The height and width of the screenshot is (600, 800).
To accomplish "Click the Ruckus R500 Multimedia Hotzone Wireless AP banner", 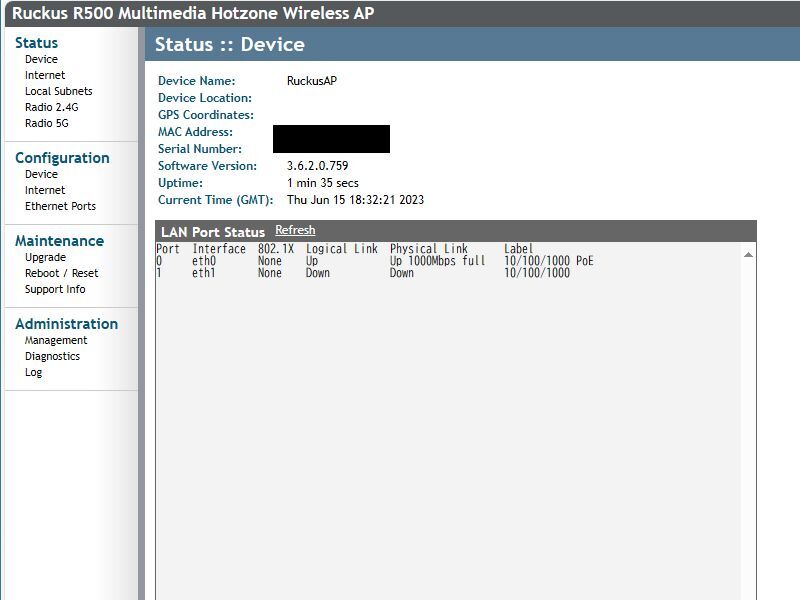I will [193, 13].
